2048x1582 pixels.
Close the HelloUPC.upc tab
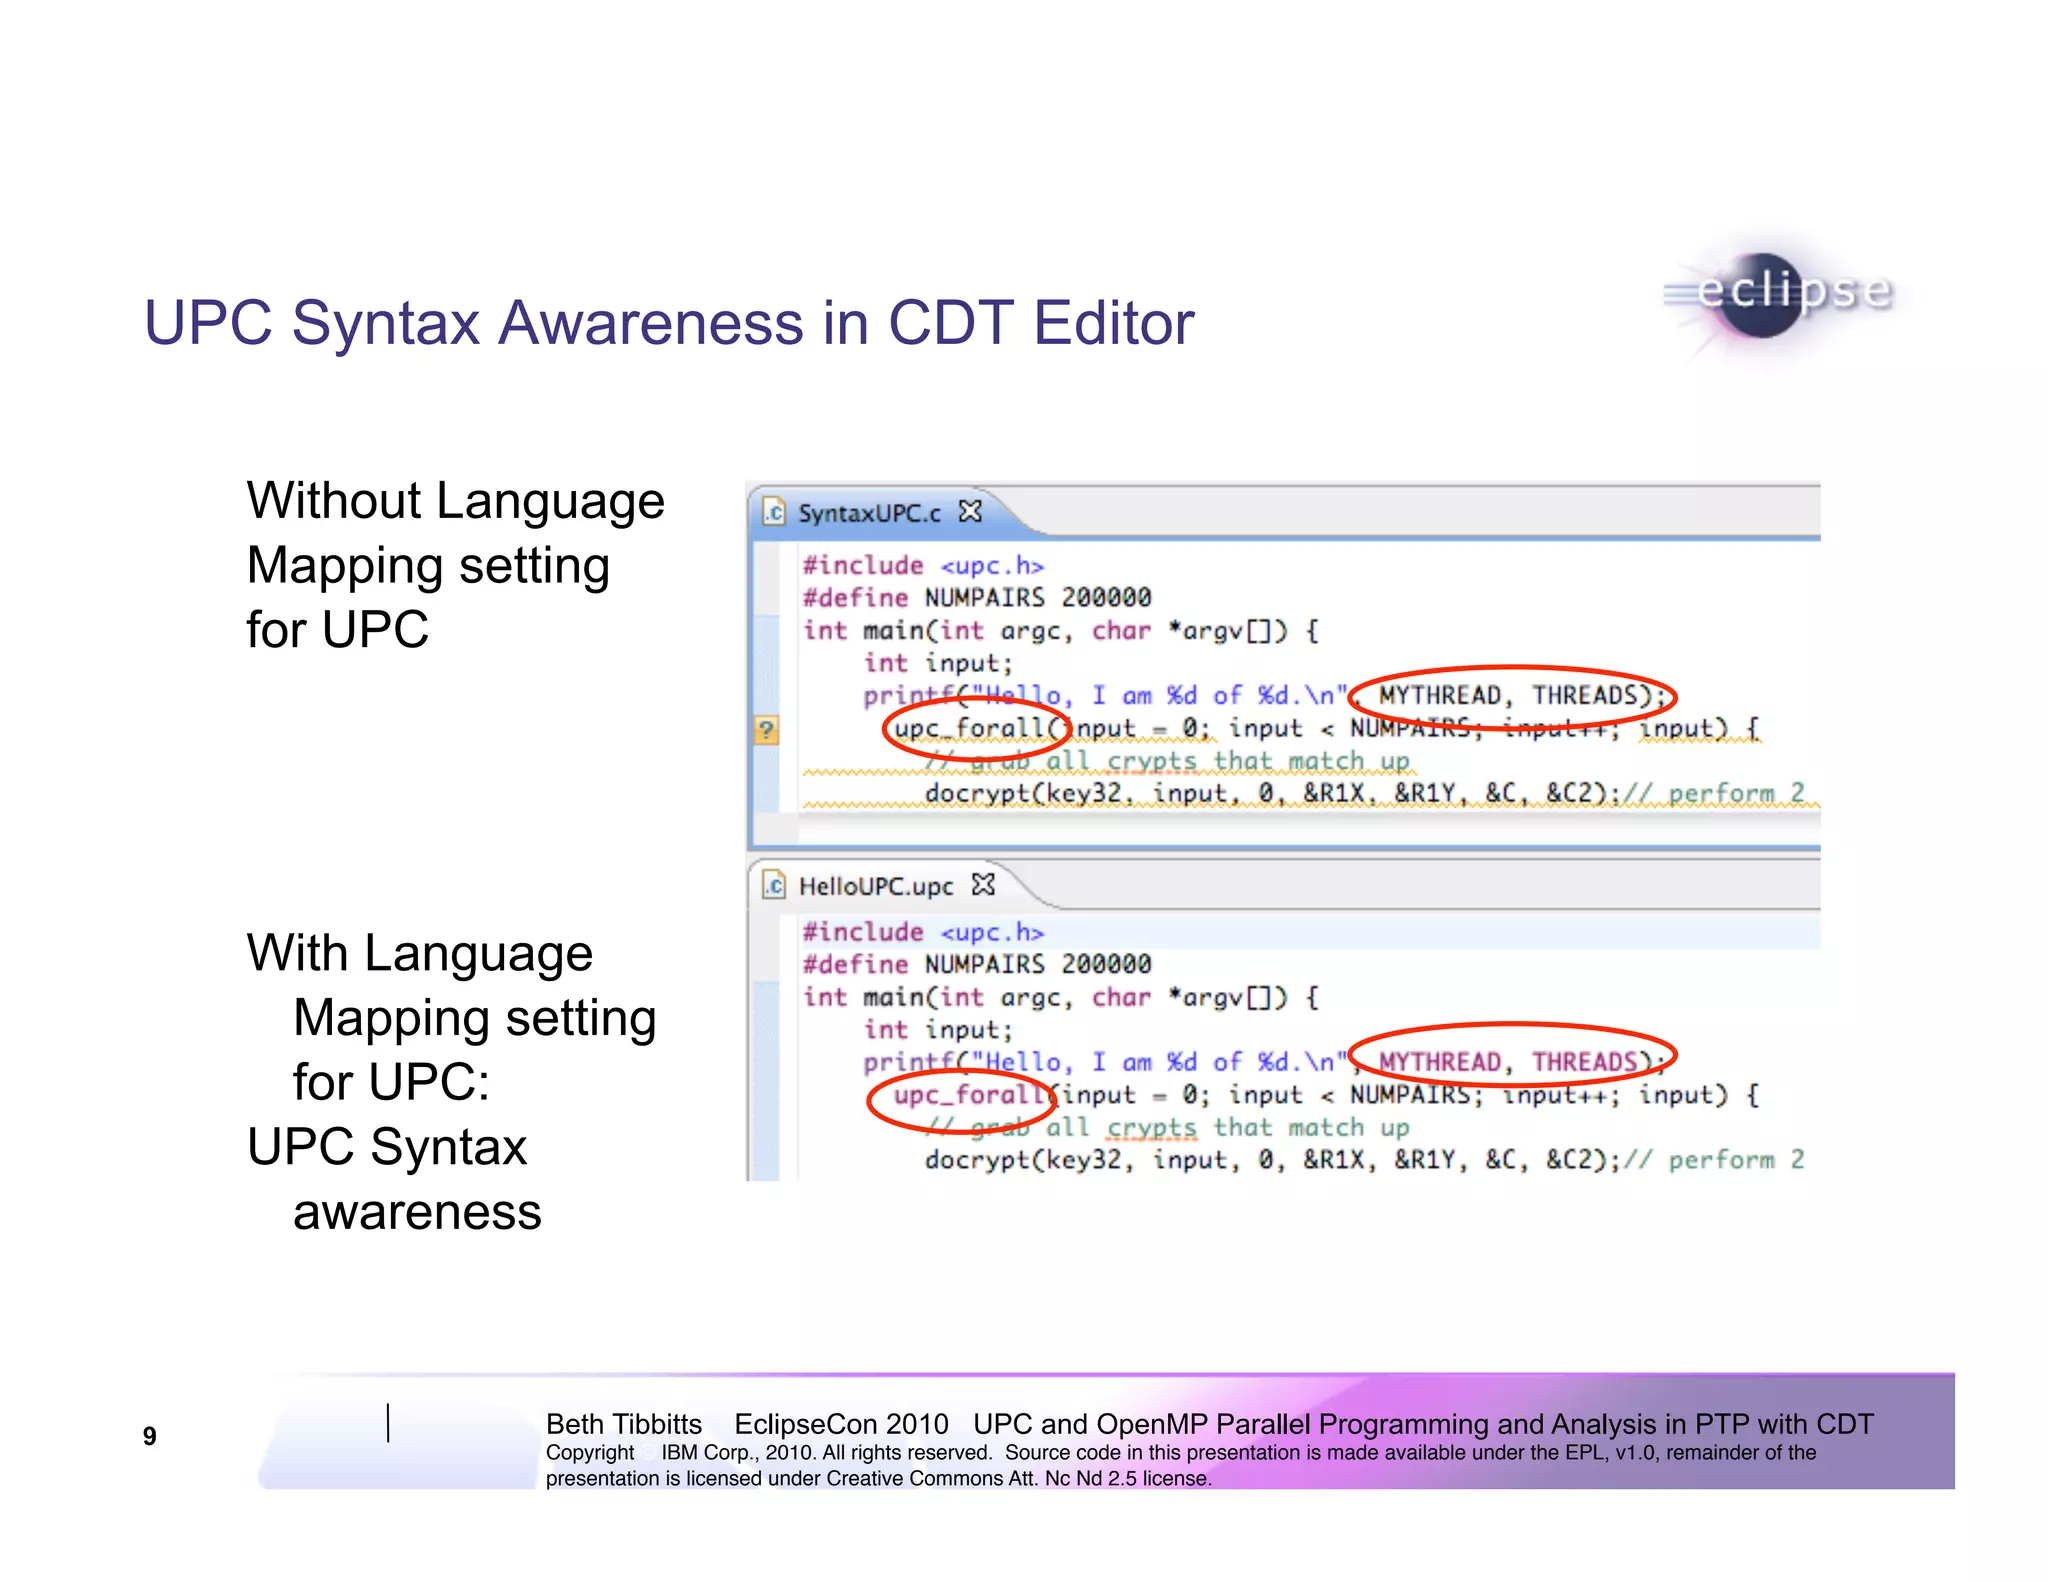984,885
